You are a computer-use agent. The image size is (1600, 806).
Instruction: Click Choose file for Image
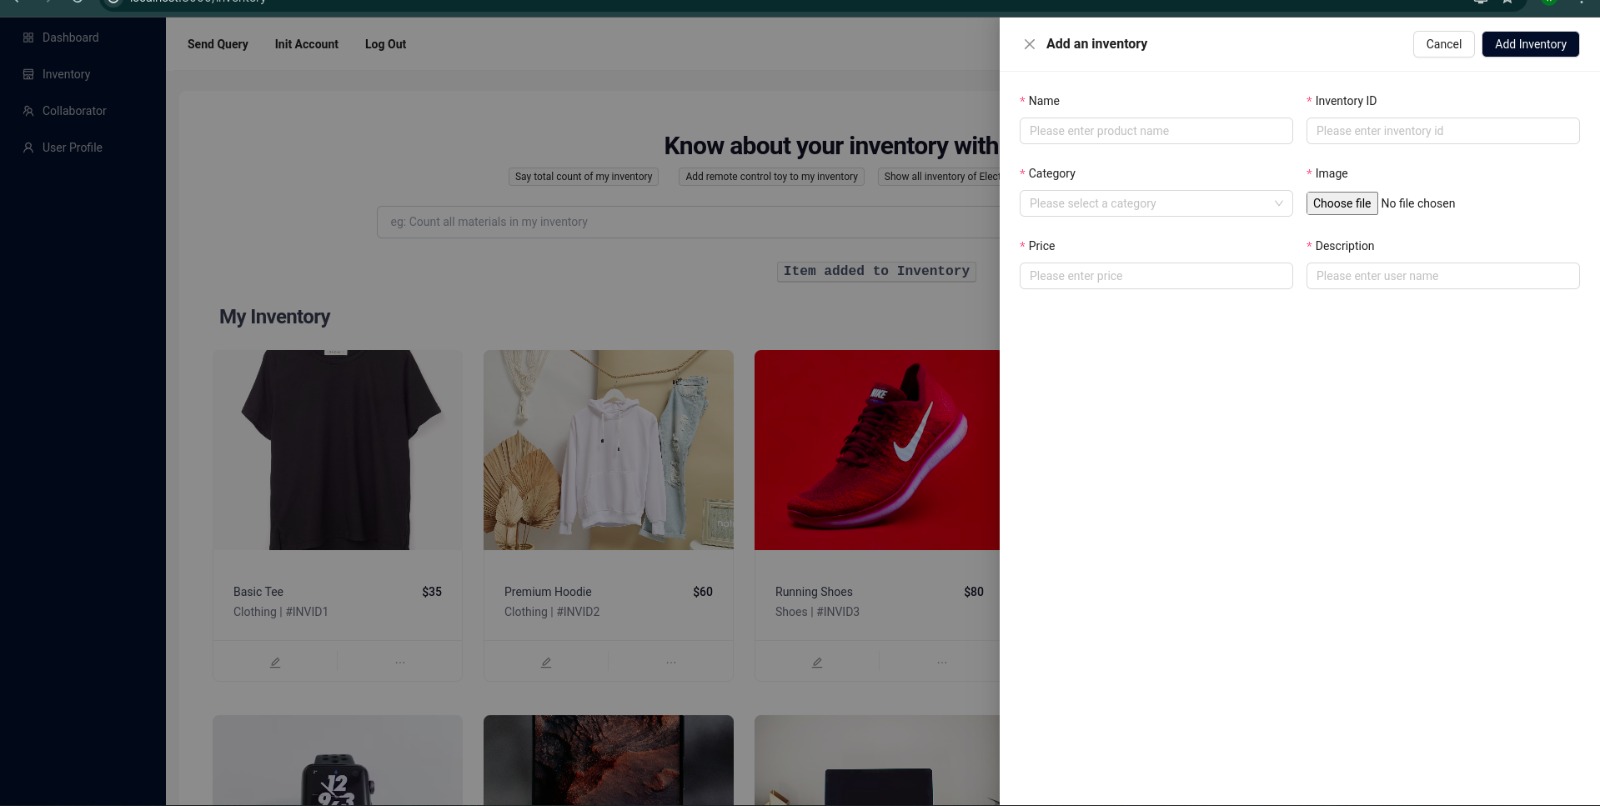(1342, 203)
